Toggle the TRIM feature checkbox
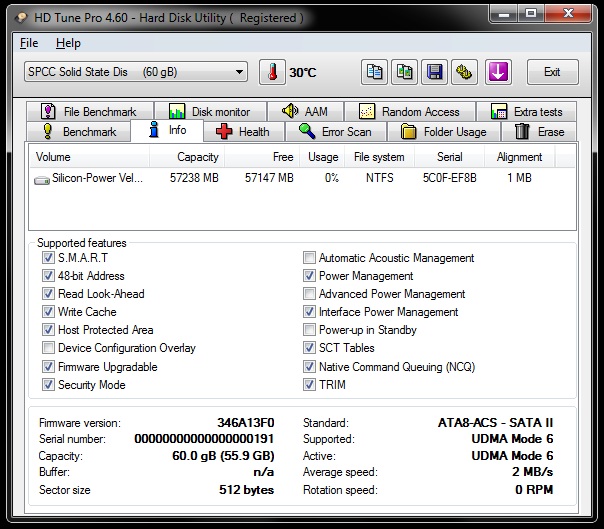Viewport: 604px width, 529px height. coord(310,384)
